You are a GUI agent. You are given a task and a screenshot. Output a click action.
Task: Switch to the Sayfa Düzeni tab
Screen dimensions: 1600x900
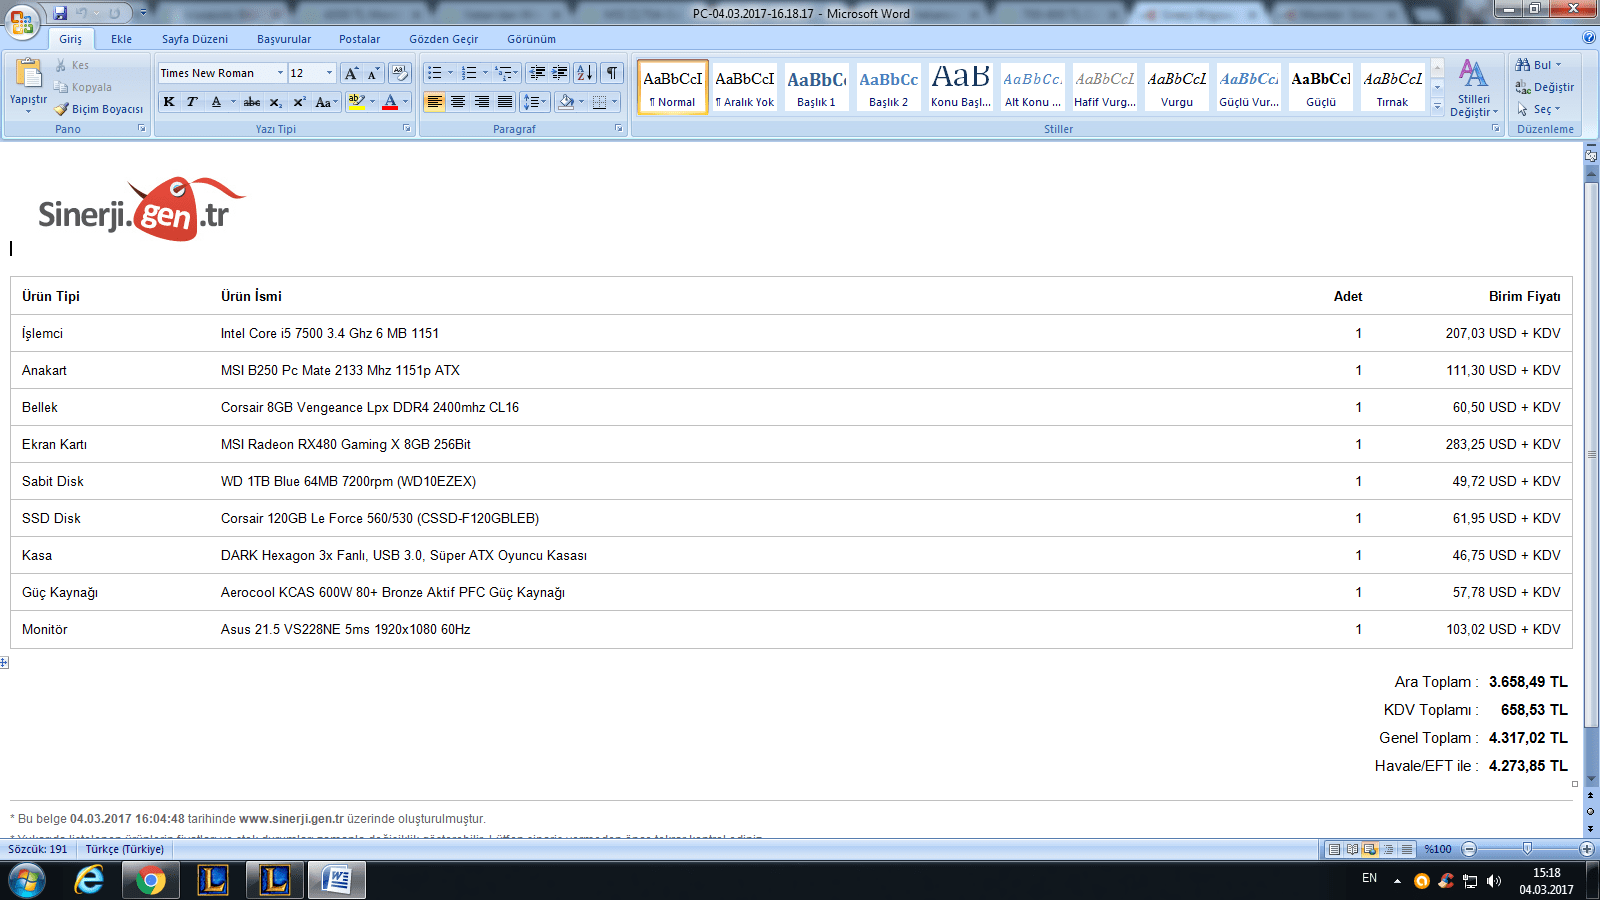click(x=195, y=39)
